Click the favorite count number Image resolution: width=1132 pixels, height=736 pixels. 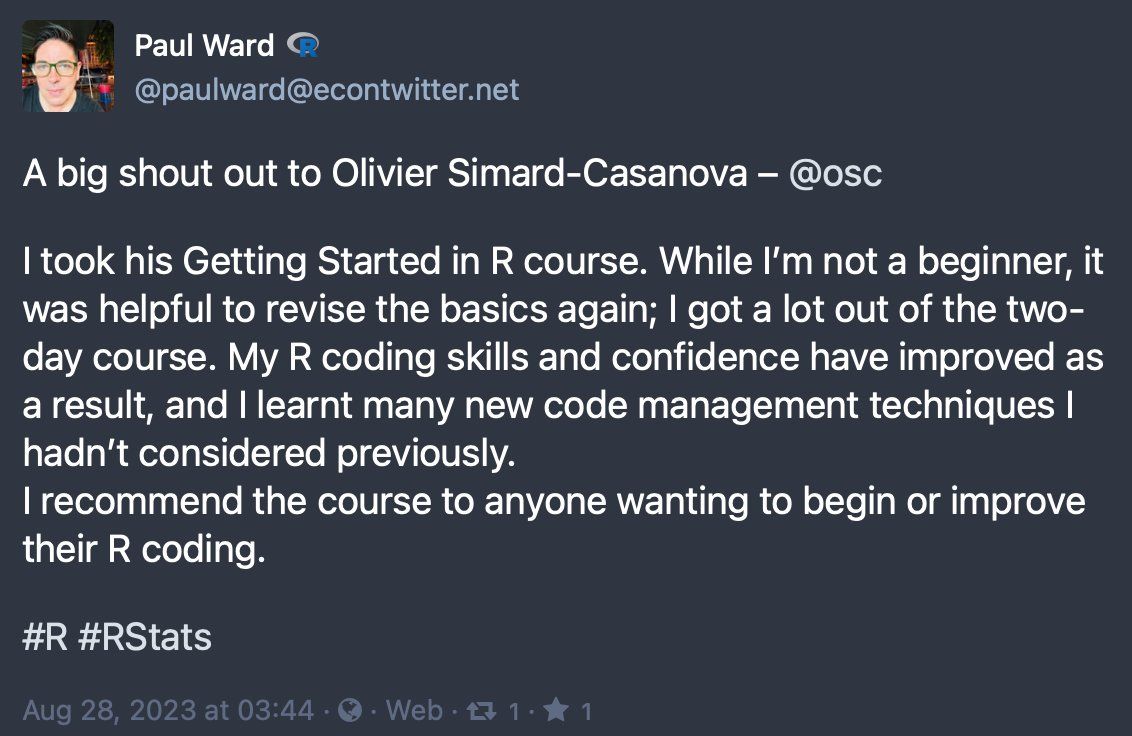[x=587, y=711]
